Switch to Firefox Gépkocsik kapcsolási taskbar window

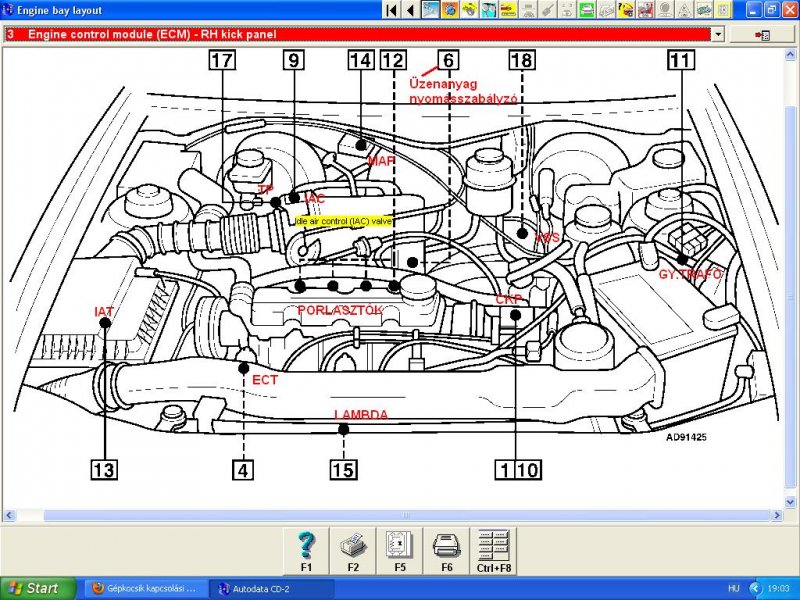[x=145, y=589]
